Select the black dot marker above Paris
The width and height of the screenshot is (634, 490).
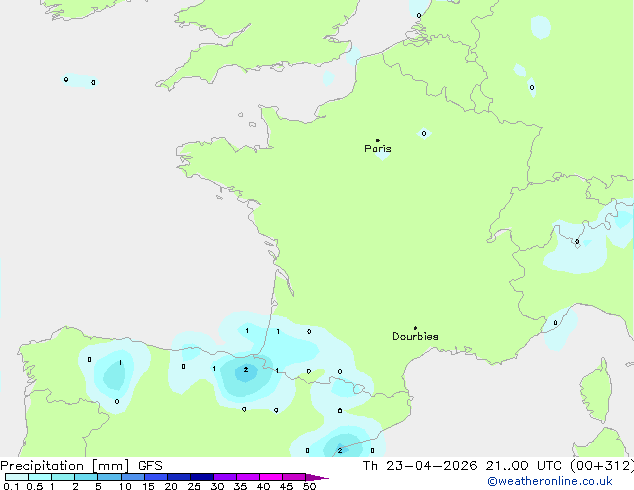click(378, 140)
